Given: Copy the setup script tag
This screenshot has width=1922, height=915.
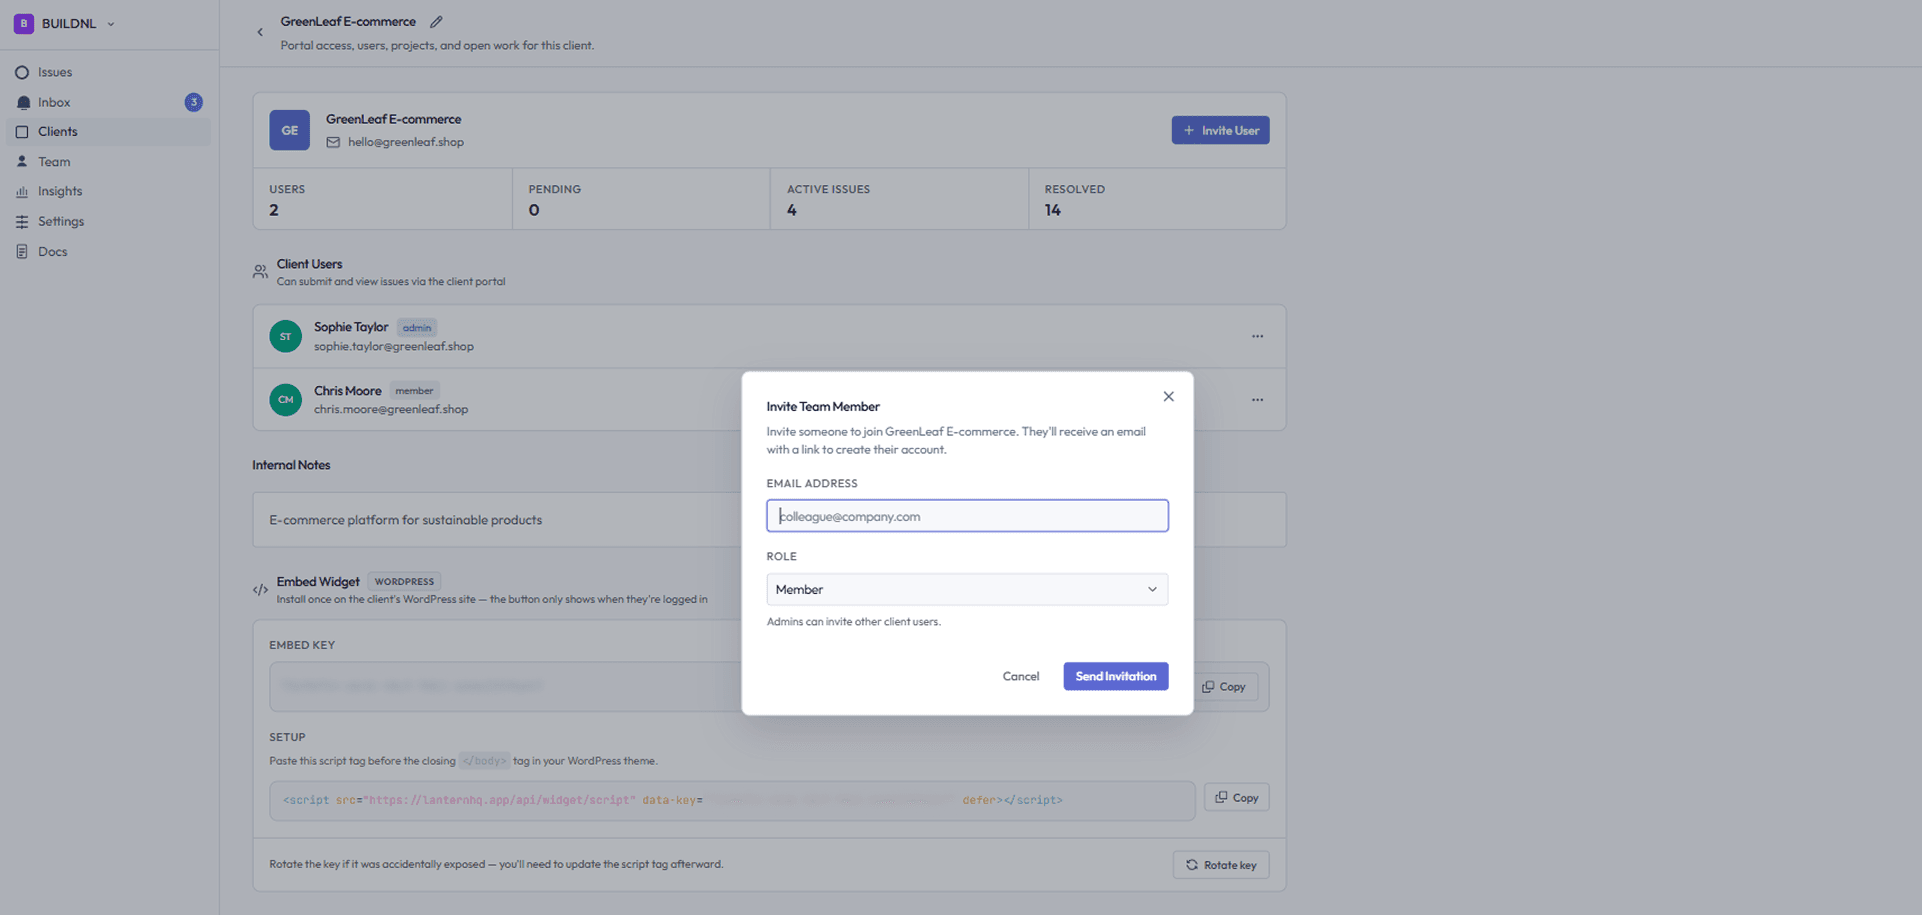Looking at the screenshot, I should tap(1237, 797).
